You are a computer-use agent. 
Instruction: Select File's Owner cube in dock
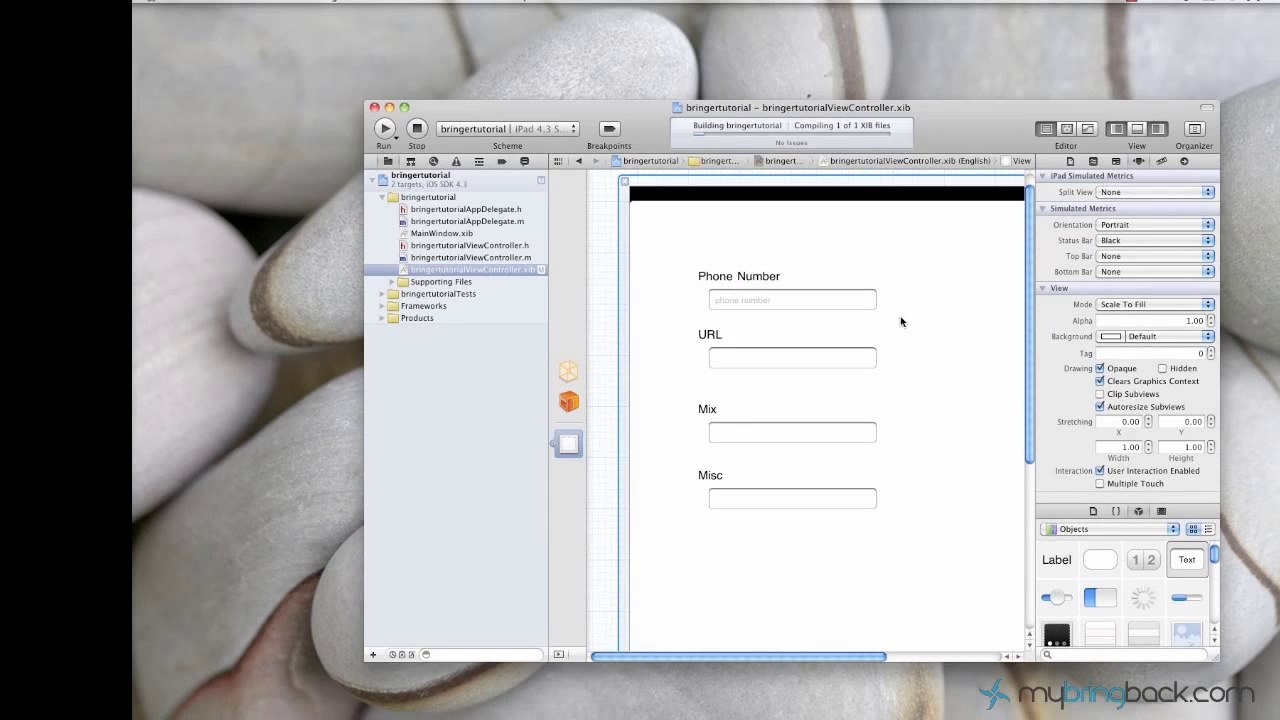(x=568, y=371)
